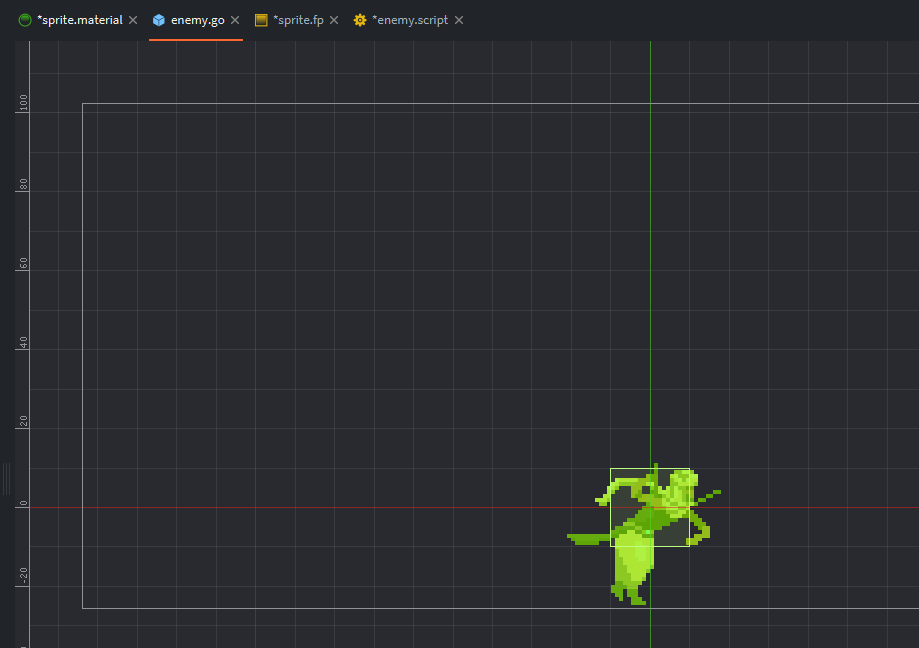The height and width of the screenshot is (648, 919).
Task: Click the 60 mark on the vertical ruler
Action: click(x=23, y=264)
